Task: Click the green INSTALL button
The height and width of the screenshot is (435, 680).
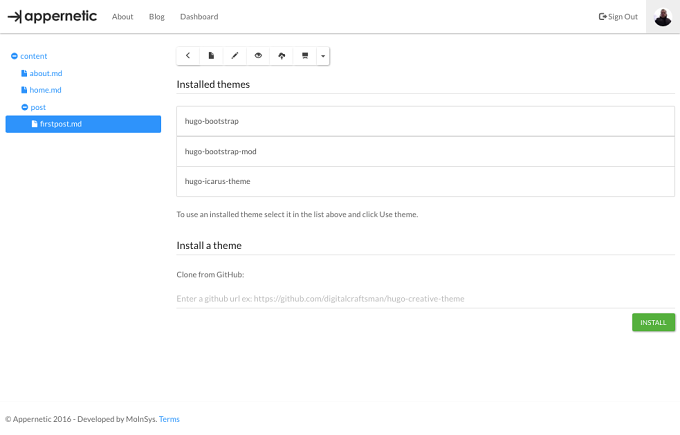Action: (653, 322)
